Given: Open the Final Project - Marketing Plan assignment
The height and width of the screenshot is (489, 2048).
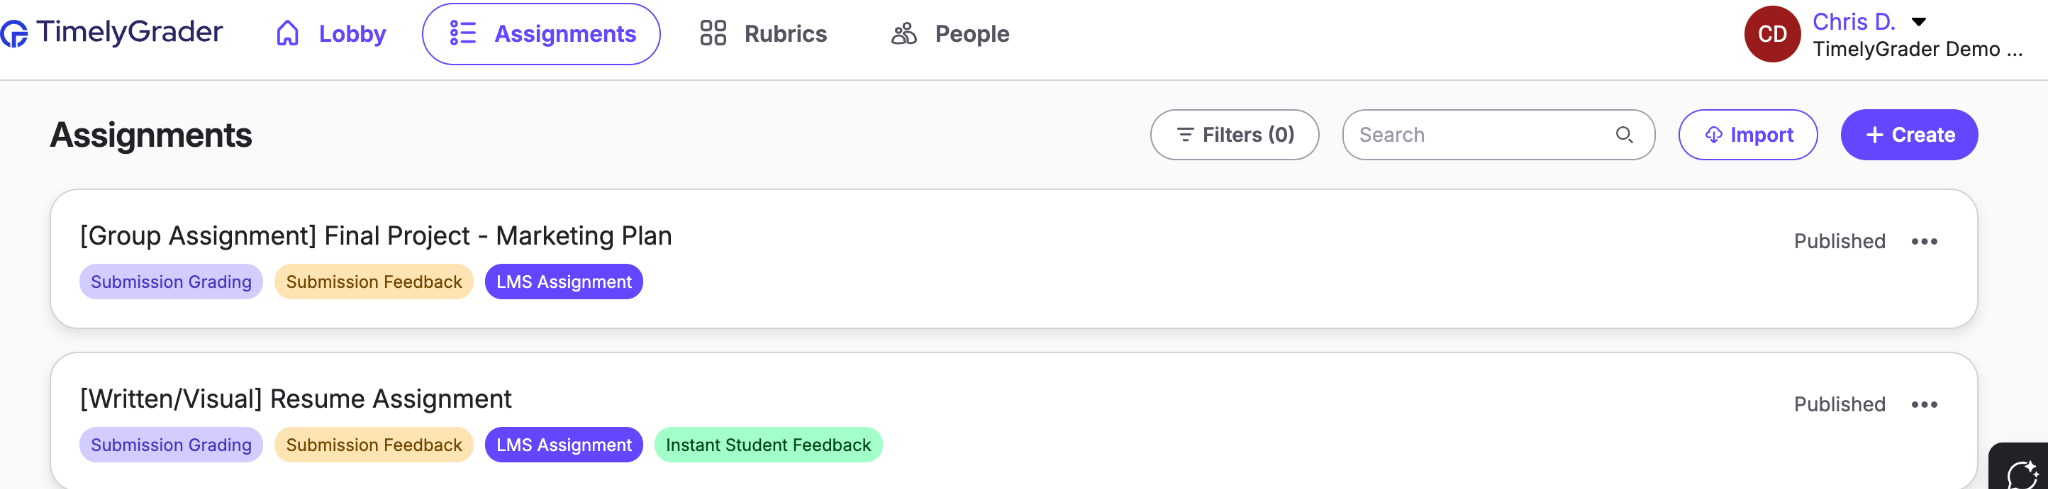Looking at the screenshot, I should click(x=376, y=236).
